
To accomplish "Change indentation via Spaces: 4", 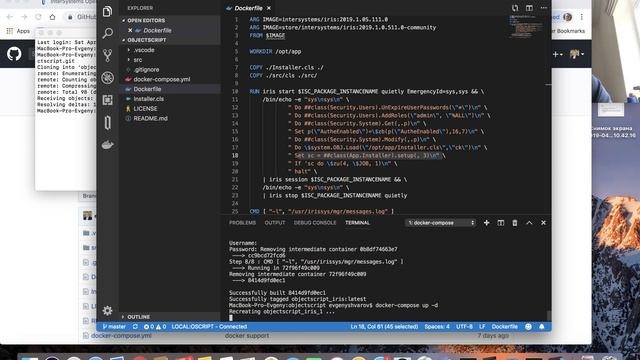I will 437,327.
